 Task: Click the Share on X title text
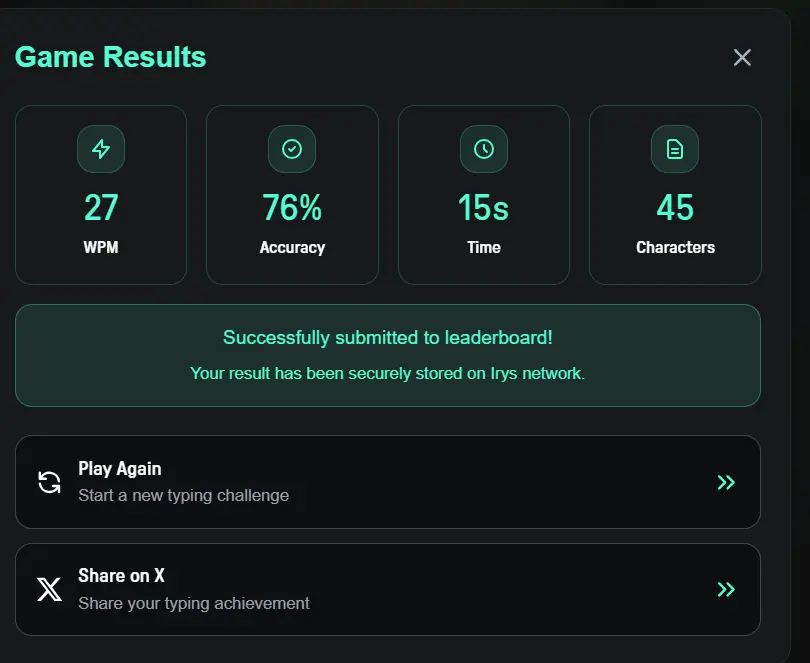pos(121,575)
